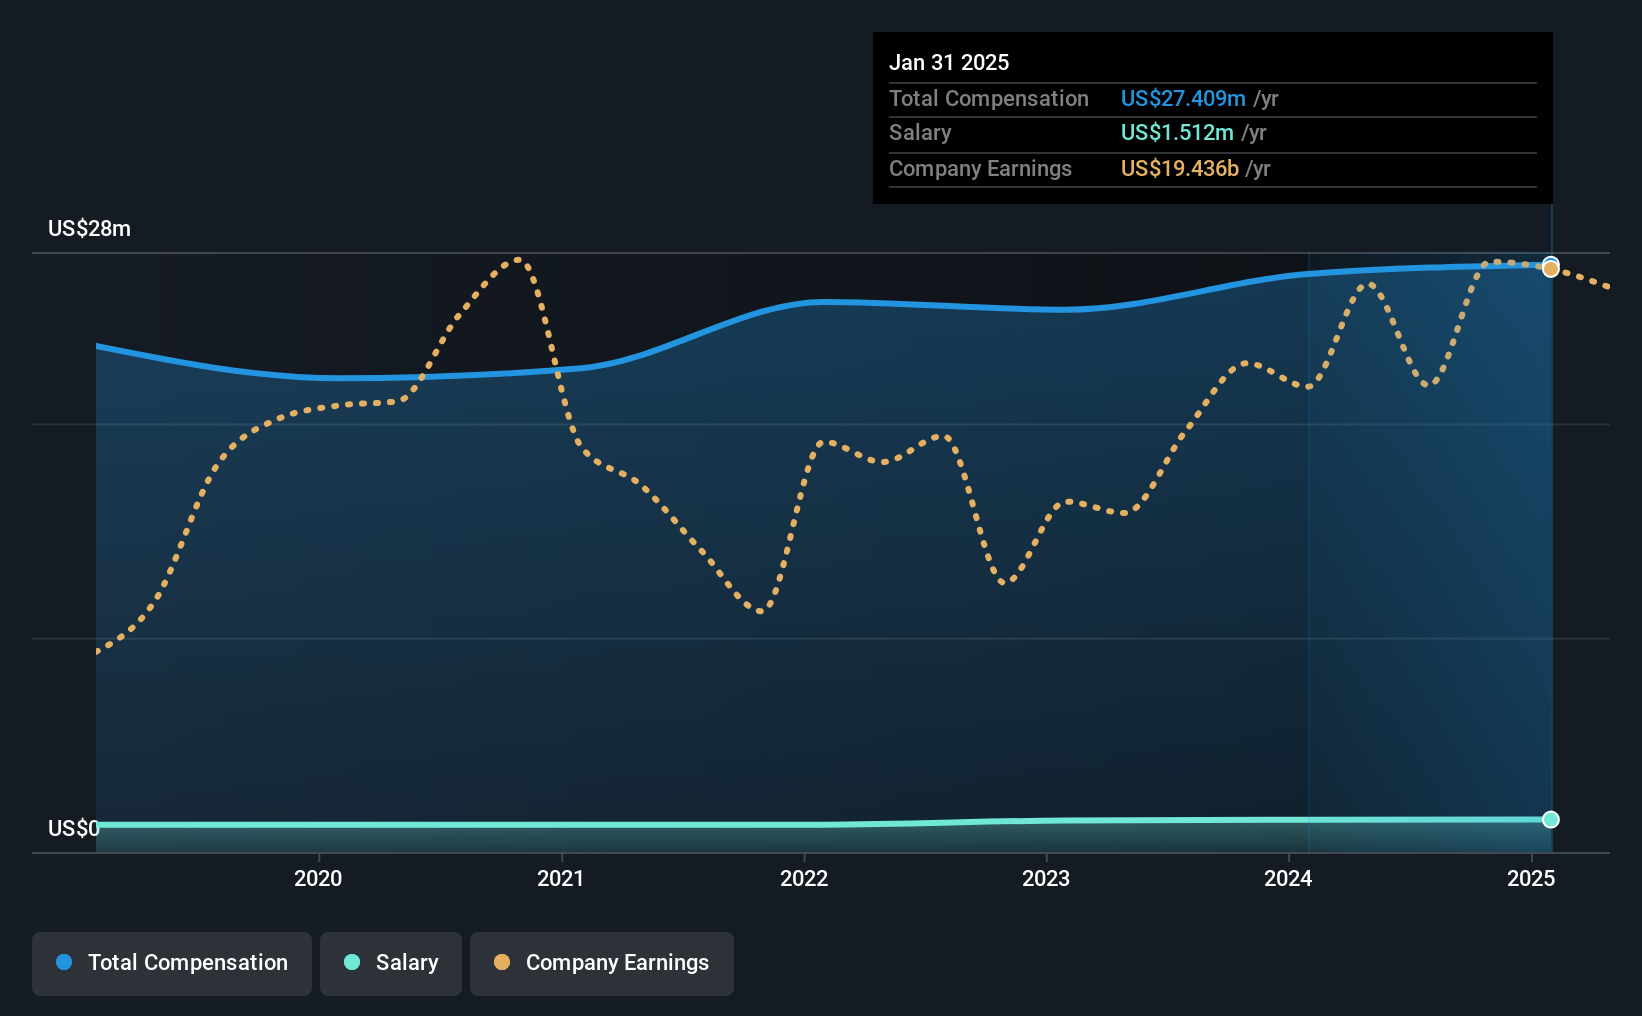Viewport: 1642px width, 1016px height.
Task: Click the US$28m y-axis label
Action: pyautogui.click(x=89, y=228)
